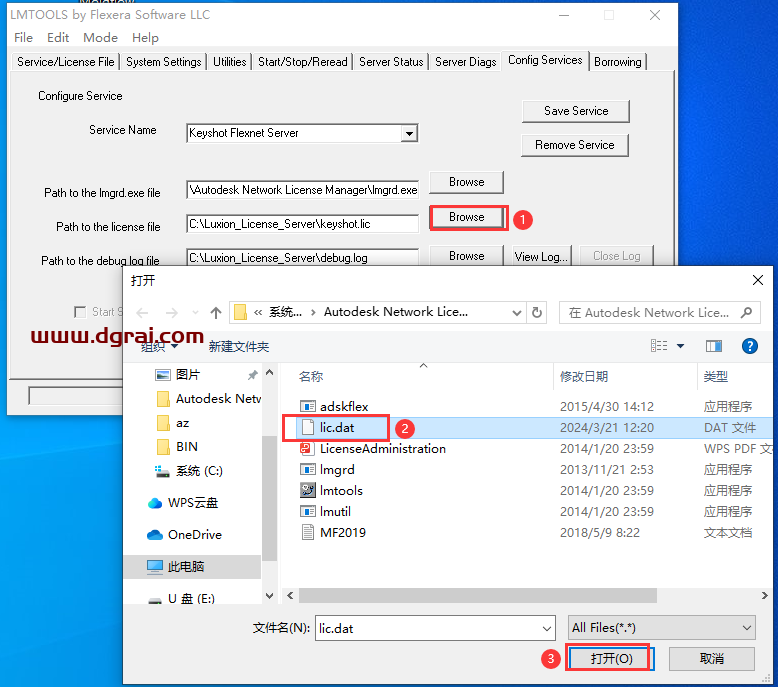The image size is (778, 687).
Task: Open the az folder in sidebar
Action: pos(173,423)
